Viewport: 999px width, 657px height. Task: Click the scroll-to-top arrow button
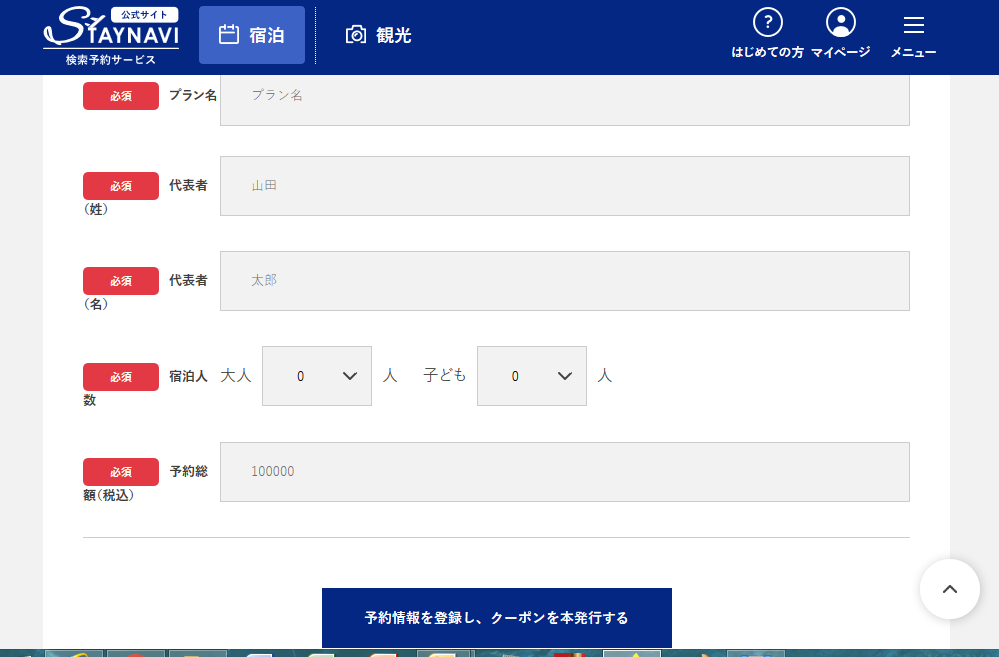click(949, 589)
